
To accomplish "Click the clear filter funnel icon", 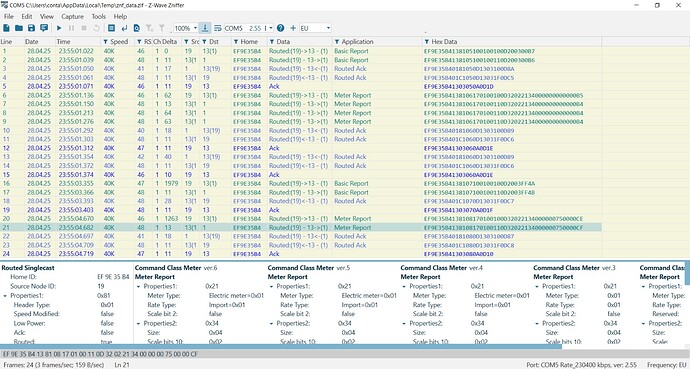I will 150,28.
